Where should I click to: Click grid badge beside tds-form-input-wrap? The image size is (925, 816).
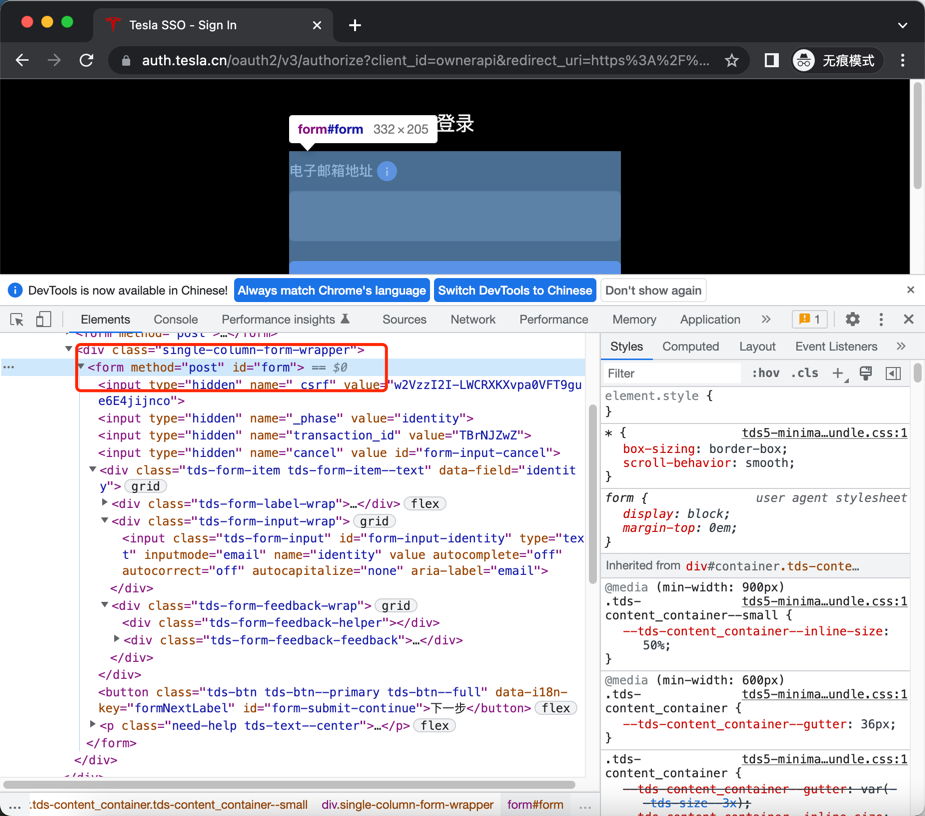point(374,522)
